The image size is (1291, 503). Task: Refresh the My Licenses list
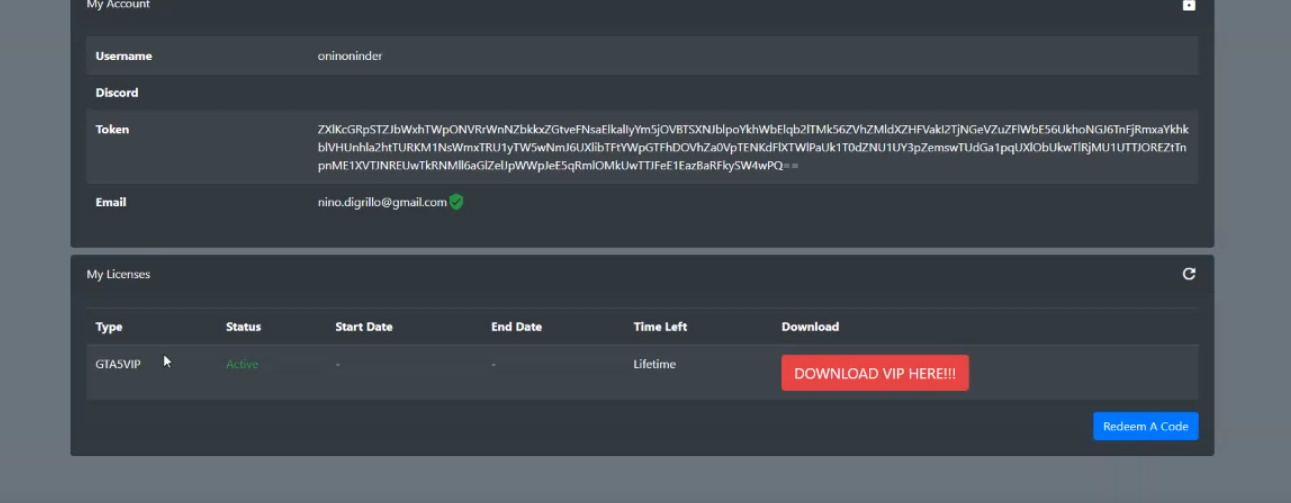tap(1188, 274)
